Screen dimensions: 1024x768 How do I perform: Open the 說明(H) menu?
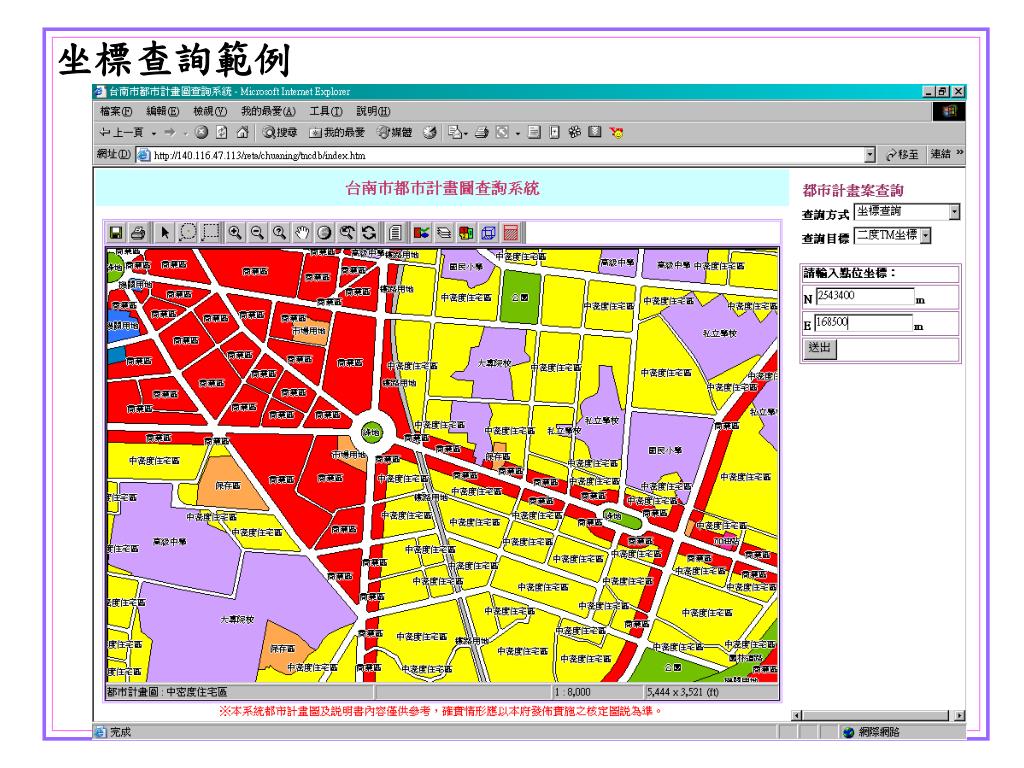click(373, 111)
